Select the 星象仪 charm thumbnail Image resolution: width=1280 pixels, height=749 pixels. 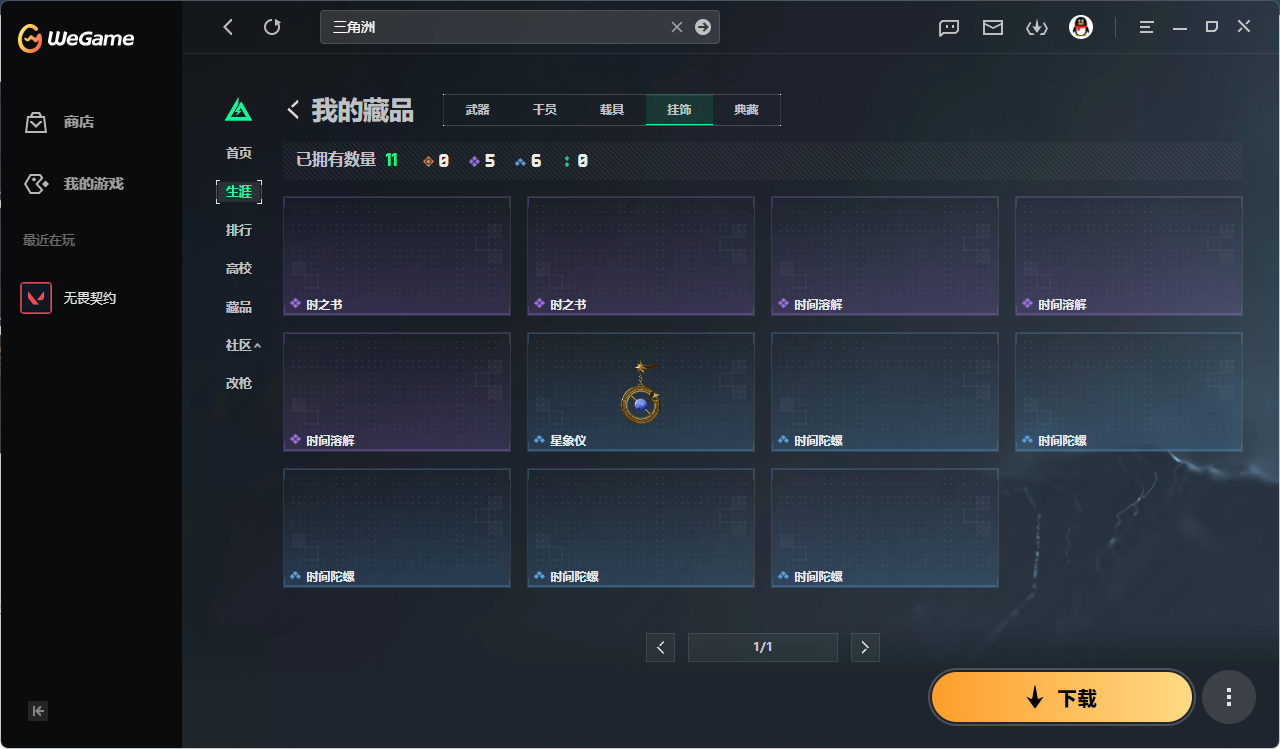tap(641, 392)
